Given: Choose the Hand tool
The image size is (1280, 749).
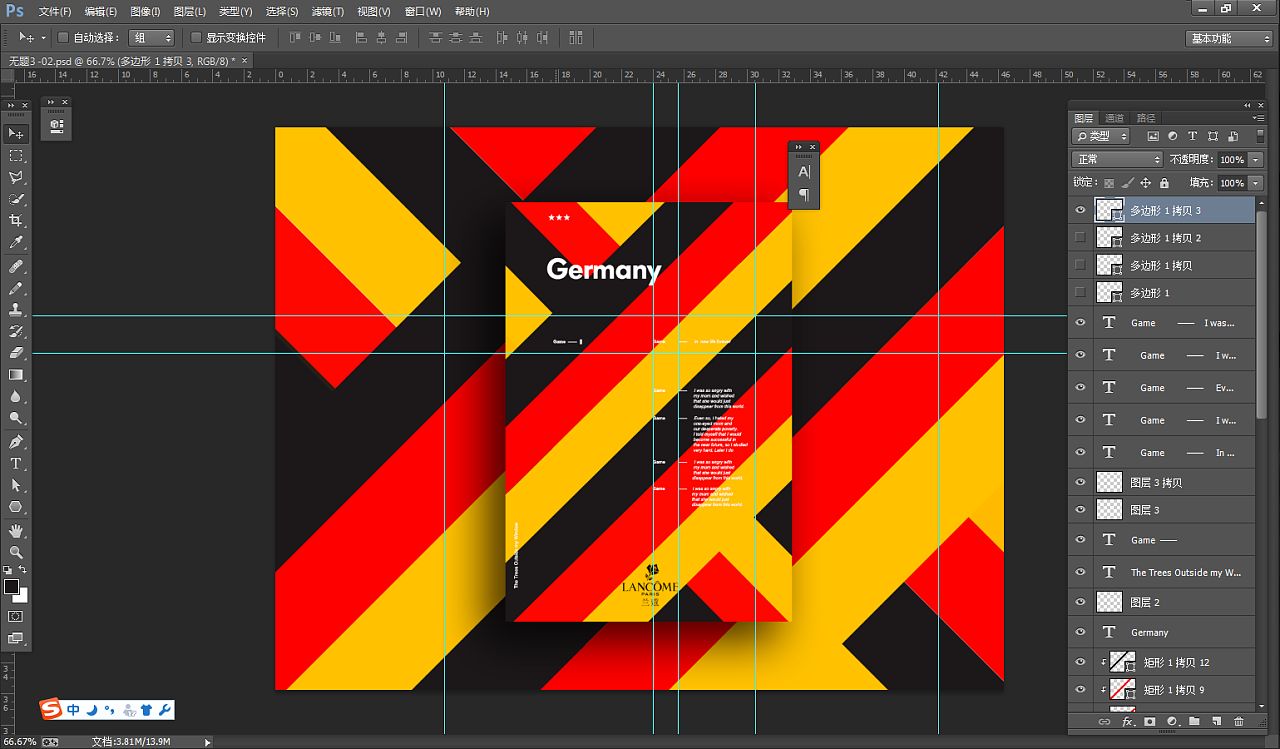Looking at the screenshot, I should [16, 530].
